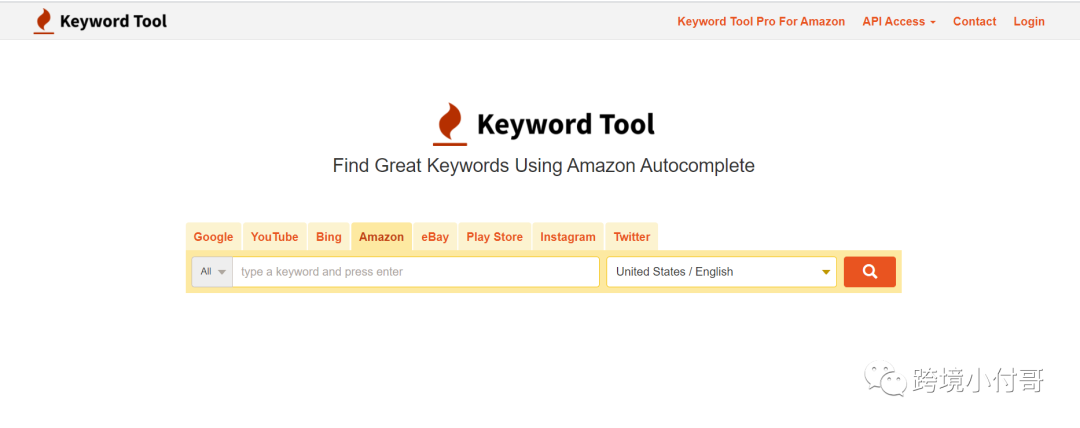Switch to the Google tab

coord(214,236)
